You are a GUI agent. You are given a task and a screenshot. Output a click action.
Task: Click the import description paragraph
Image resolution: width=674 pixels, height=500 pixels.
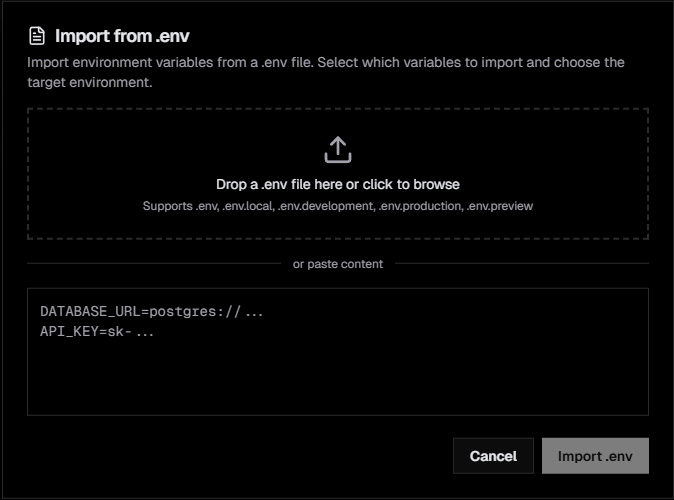[326, 62]
